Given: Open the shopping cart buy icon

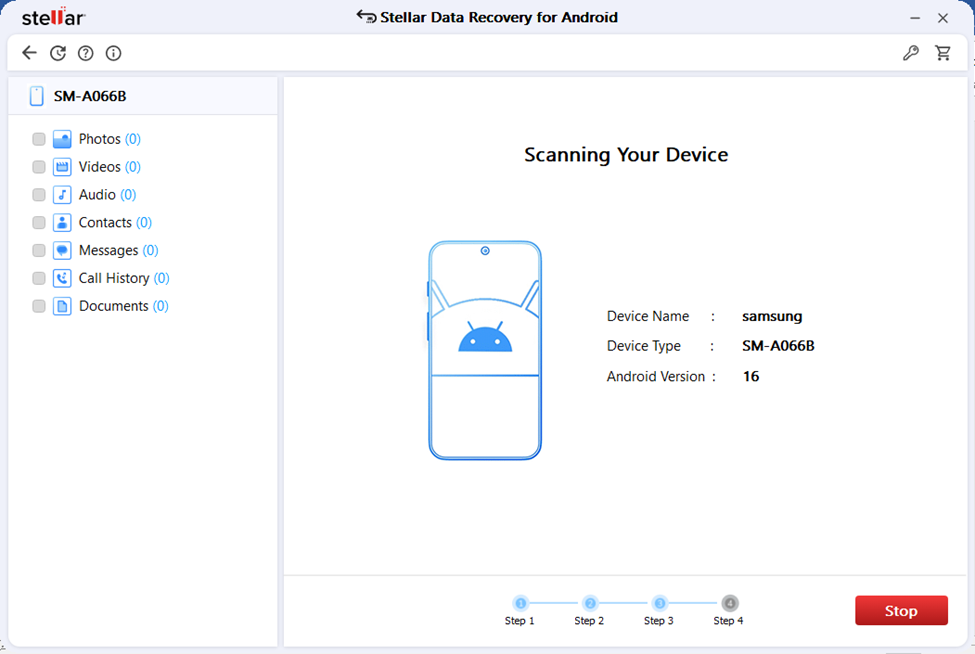Looking at the screenshot, I should tap(943, 53).
